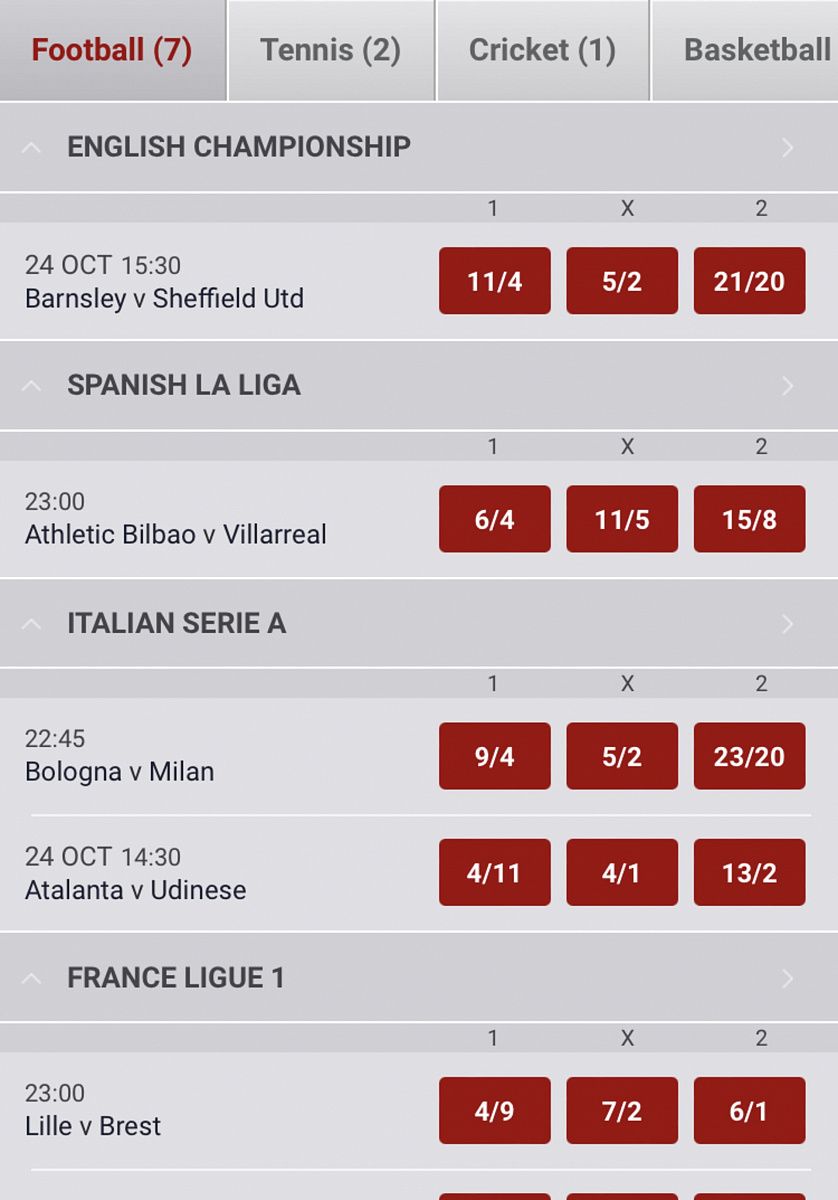Open France Ligue 1 right arrow

787,978
